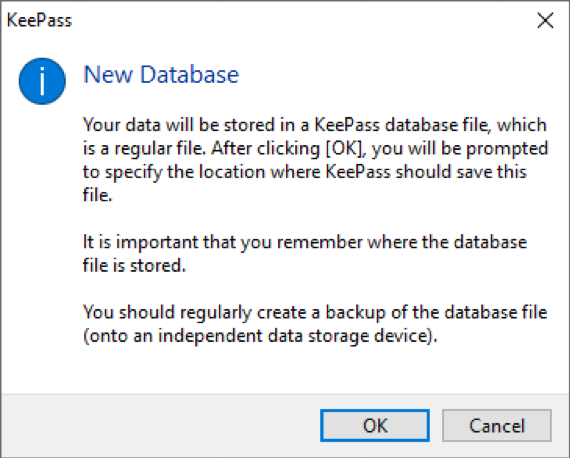Close the KeePass dialog with the X

point(545,20)
